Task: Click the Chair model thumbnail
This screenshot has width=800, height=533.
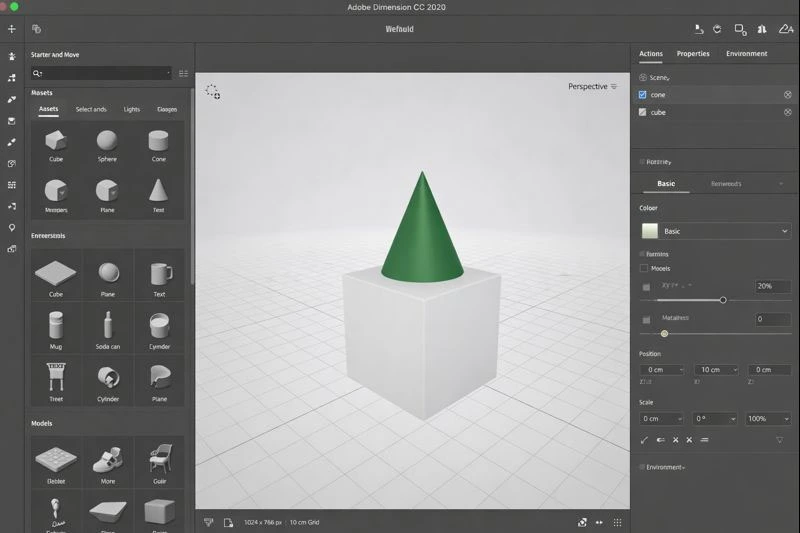Action: pos(159,459)
